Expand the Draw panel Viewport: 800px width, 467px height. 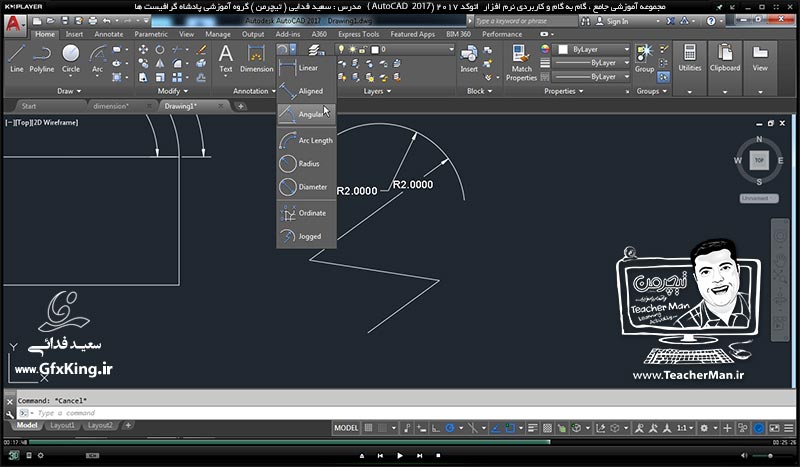tap(69, 91)
